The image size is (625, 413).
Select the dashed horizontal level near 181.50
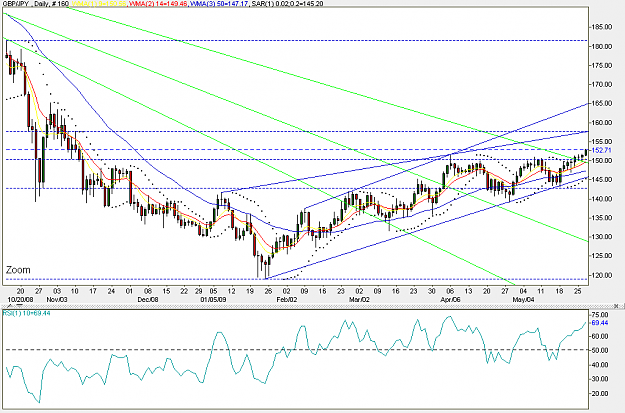point(296,41)
